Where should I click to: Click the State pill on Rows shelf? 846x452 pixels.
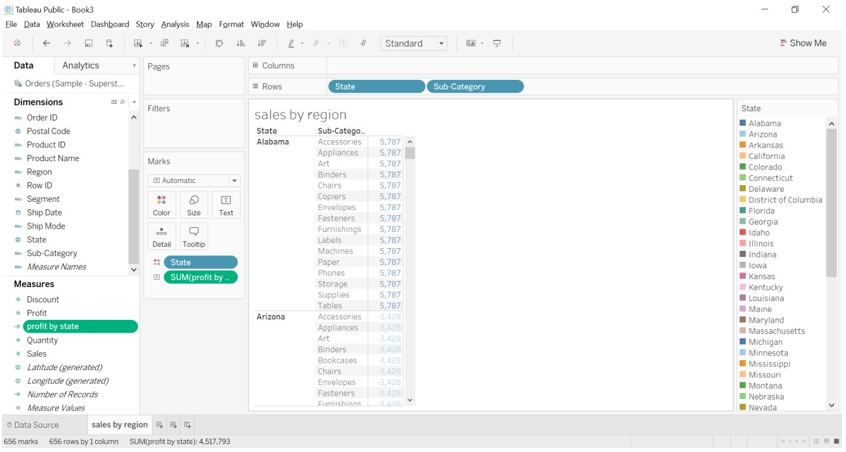[376, 86]
